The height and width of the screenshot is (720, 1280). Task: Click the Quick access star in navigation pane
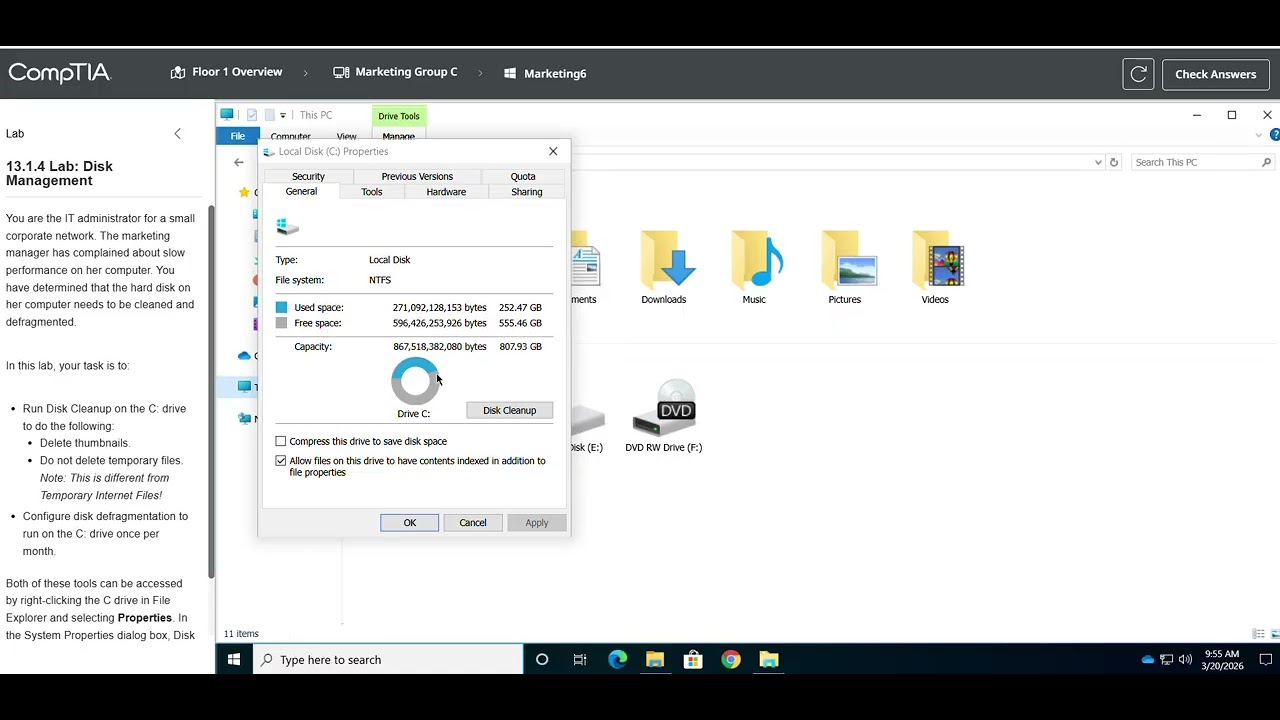[244, 192]
